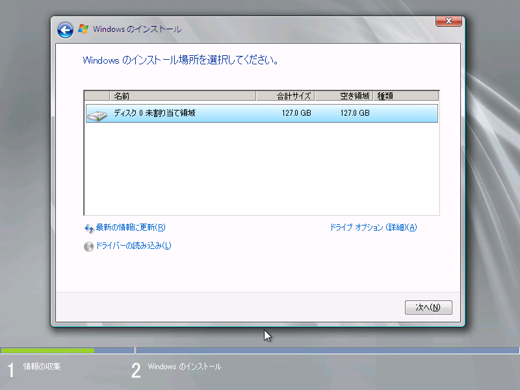520x390 pixels.
Task: Click the green setup progress bar
Action: (47, 350)
